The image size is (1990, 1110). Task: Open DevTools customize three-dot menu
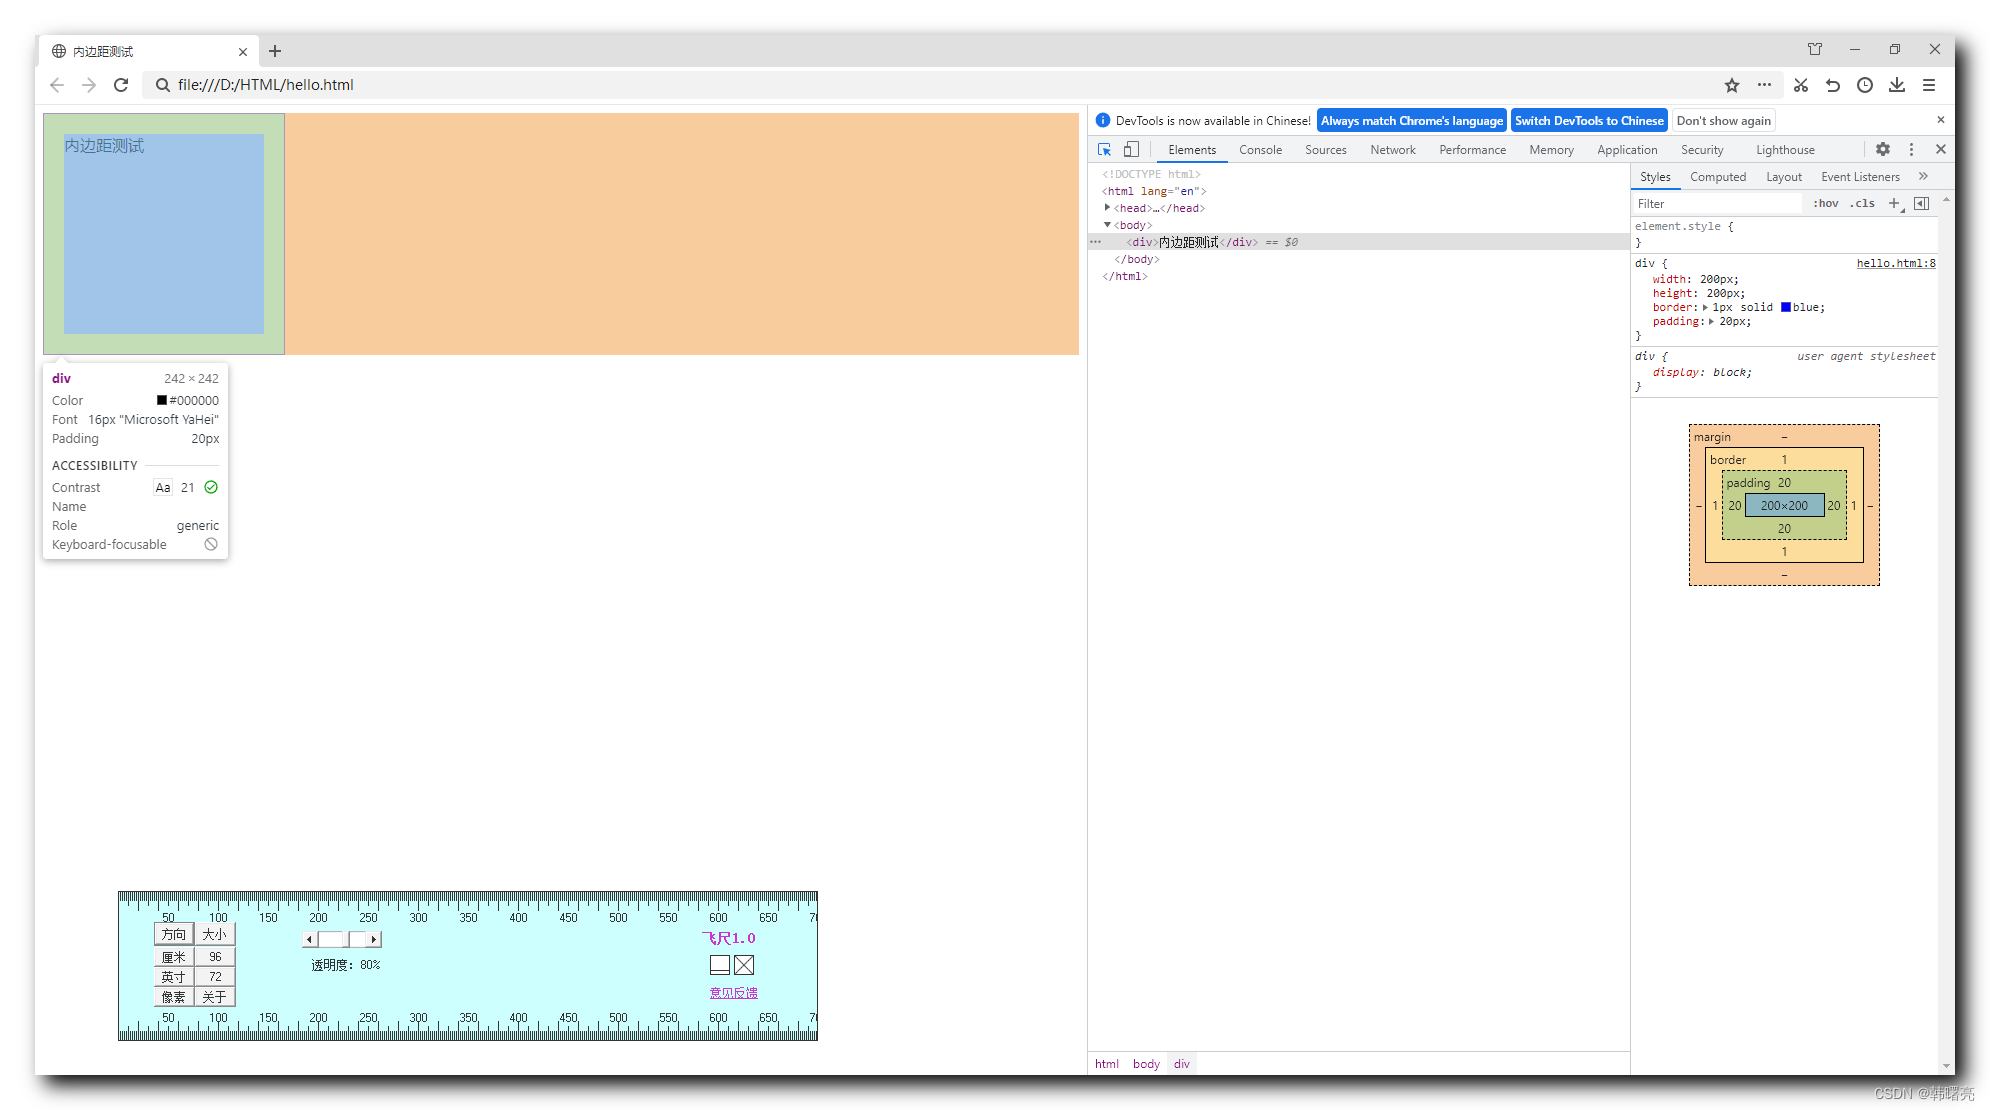click(x=1911, y=150)
